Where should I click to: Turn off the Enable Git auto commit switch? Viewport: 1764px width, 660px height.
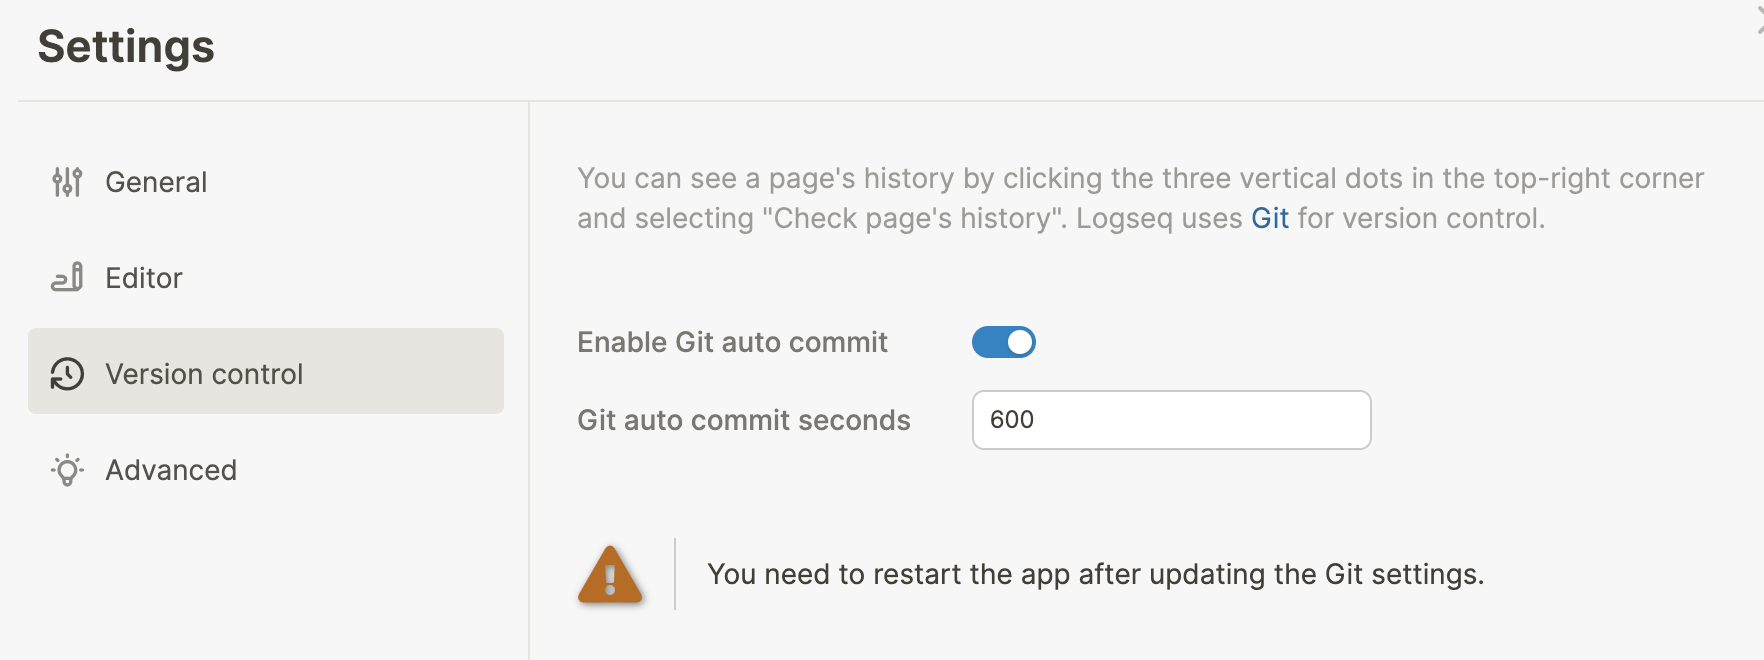1005,341
